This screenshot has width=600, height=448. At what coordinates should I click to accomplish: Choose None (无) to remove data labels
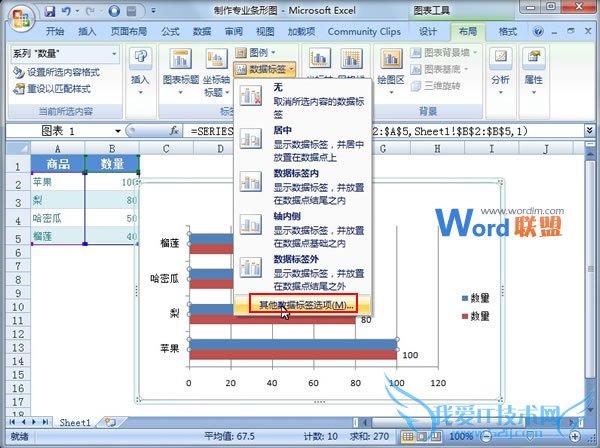pyautogui.click(x=302, y=100)
